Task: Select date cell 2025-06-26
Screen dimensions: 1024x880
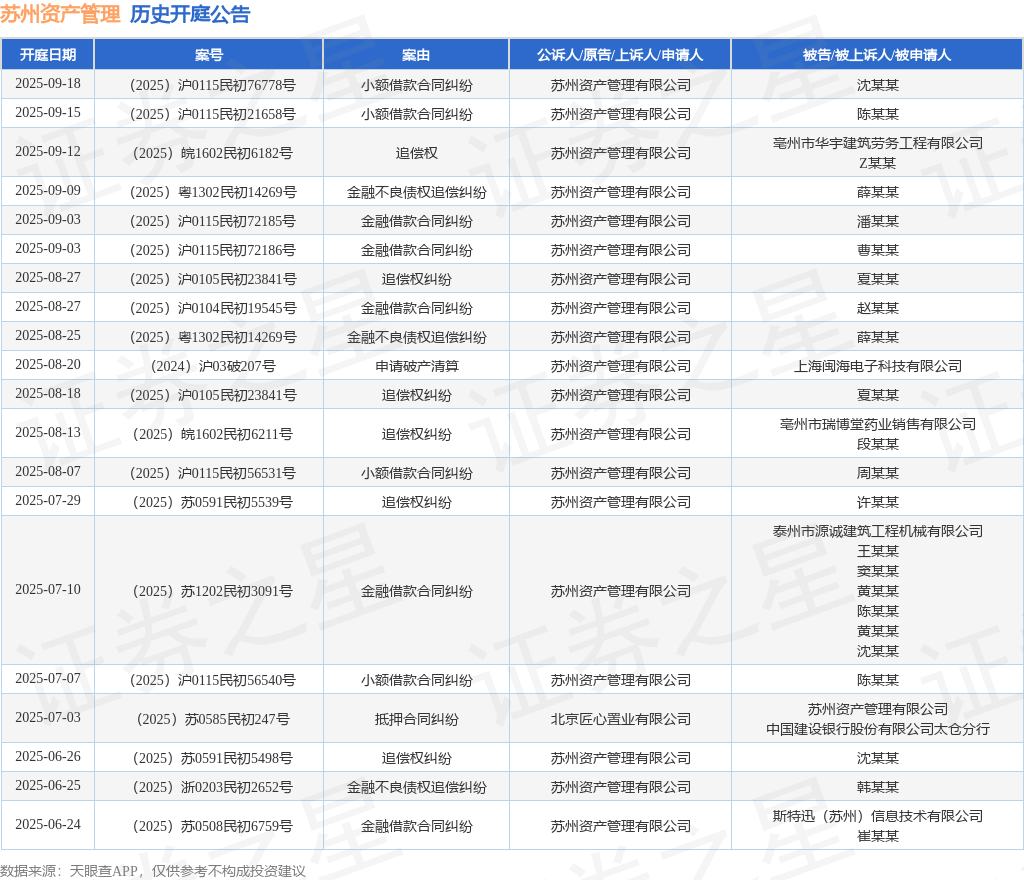Action: (48, 757)
